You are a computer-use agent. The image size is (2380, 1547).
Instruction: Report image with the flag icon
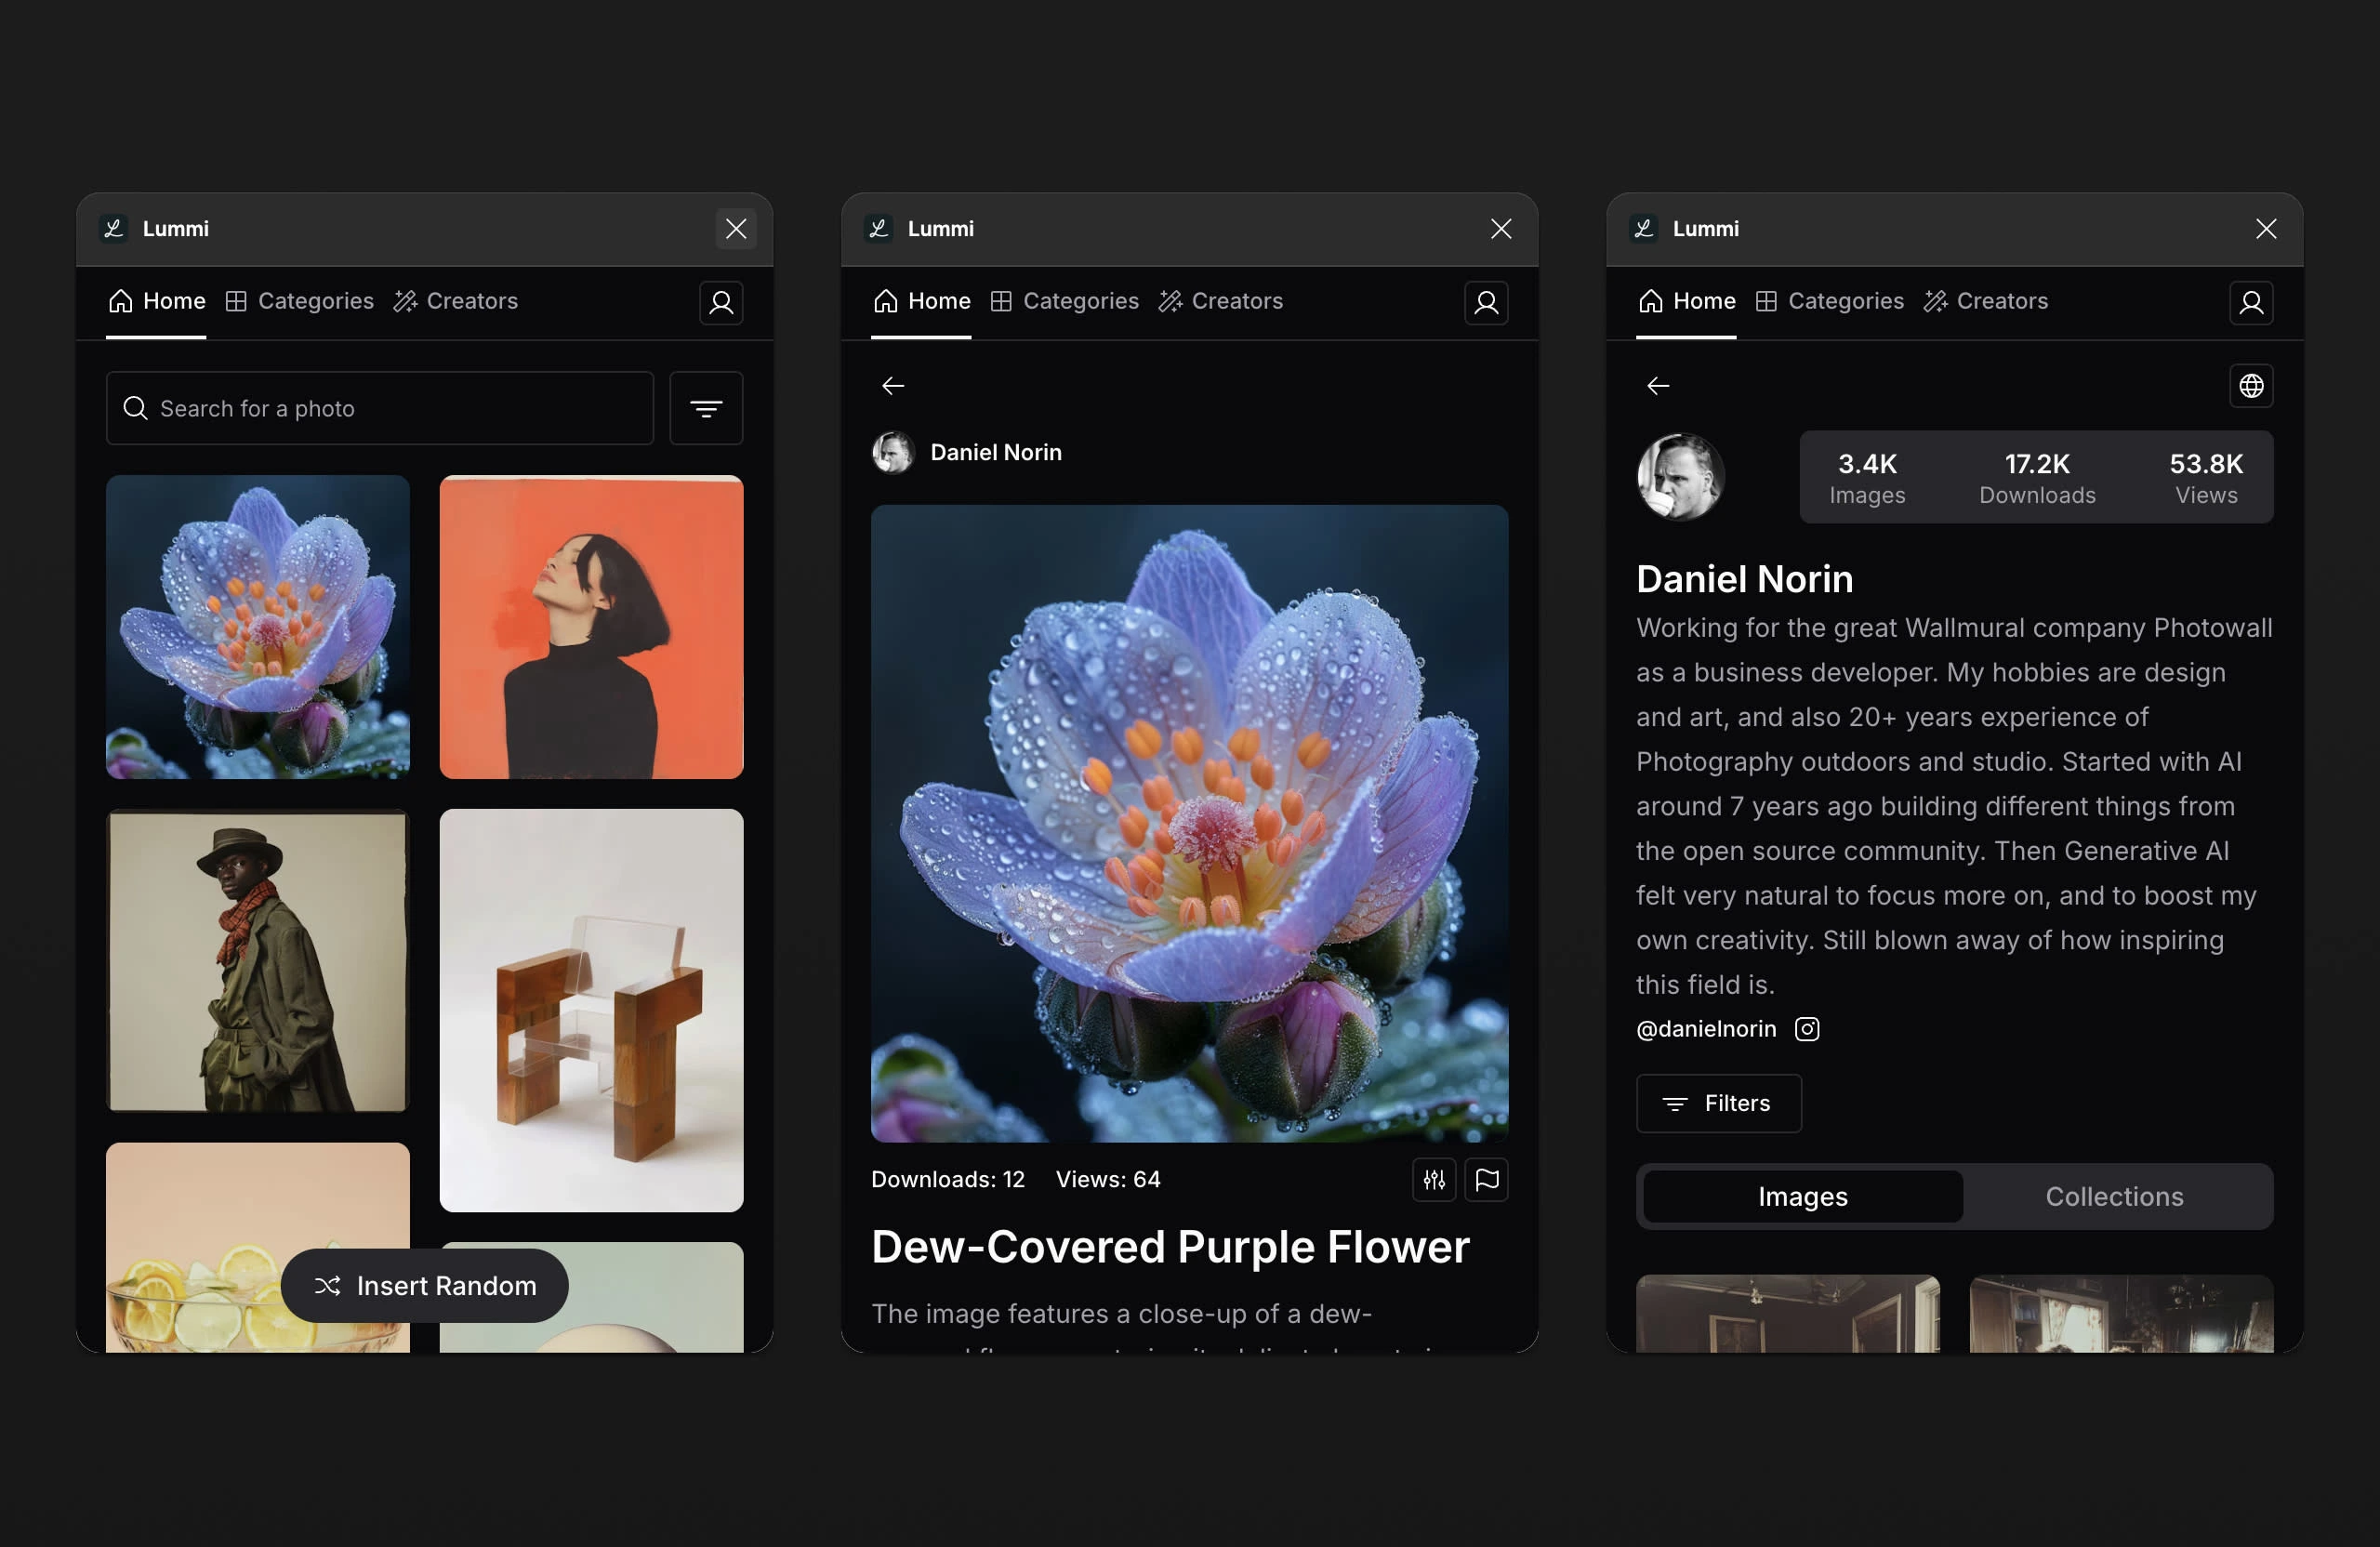[1486, 1180]
